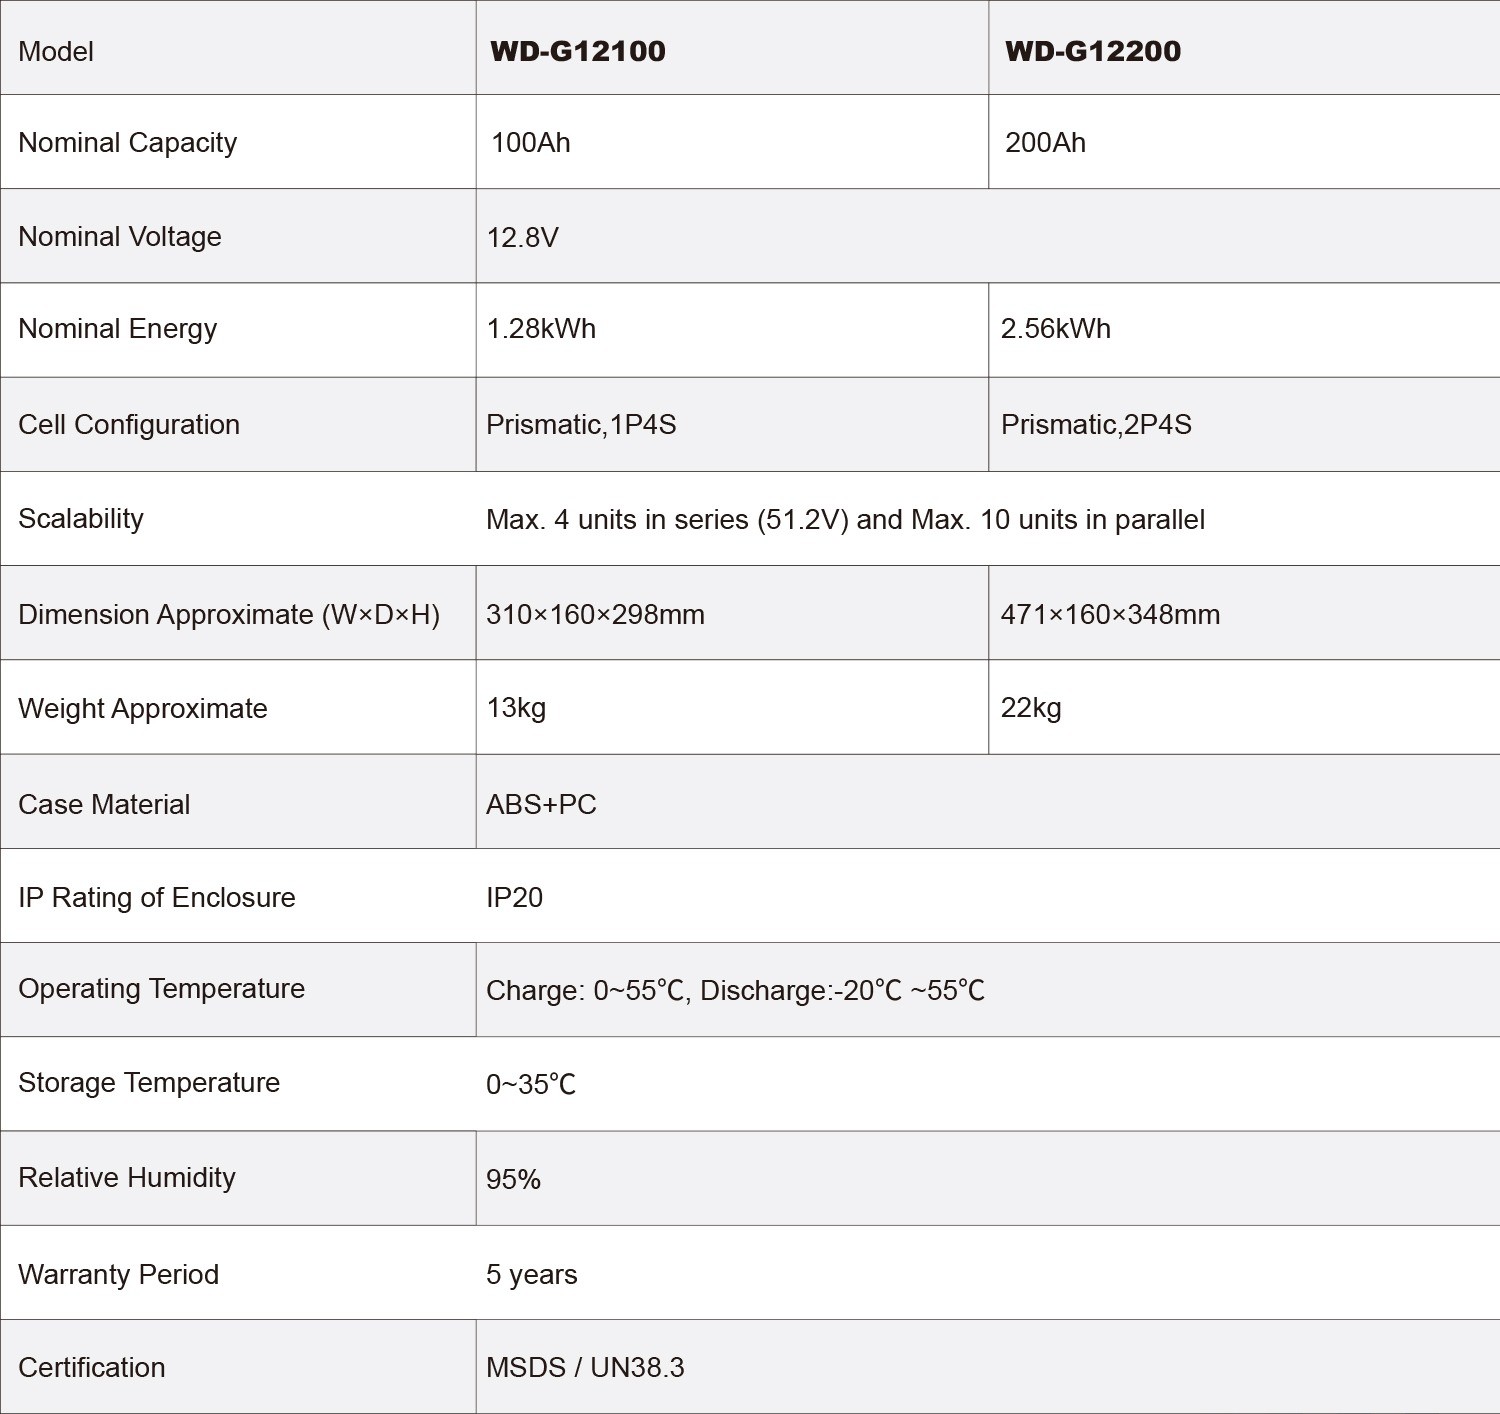The image size is (1500, 1414).
Task: Click the 471×160×348mm dimension value
Action: pos(1110,614)
